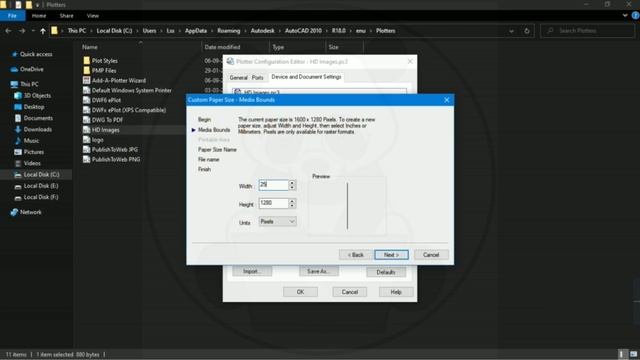Close the Plotter Configuration Editor window

click(410, 62)
